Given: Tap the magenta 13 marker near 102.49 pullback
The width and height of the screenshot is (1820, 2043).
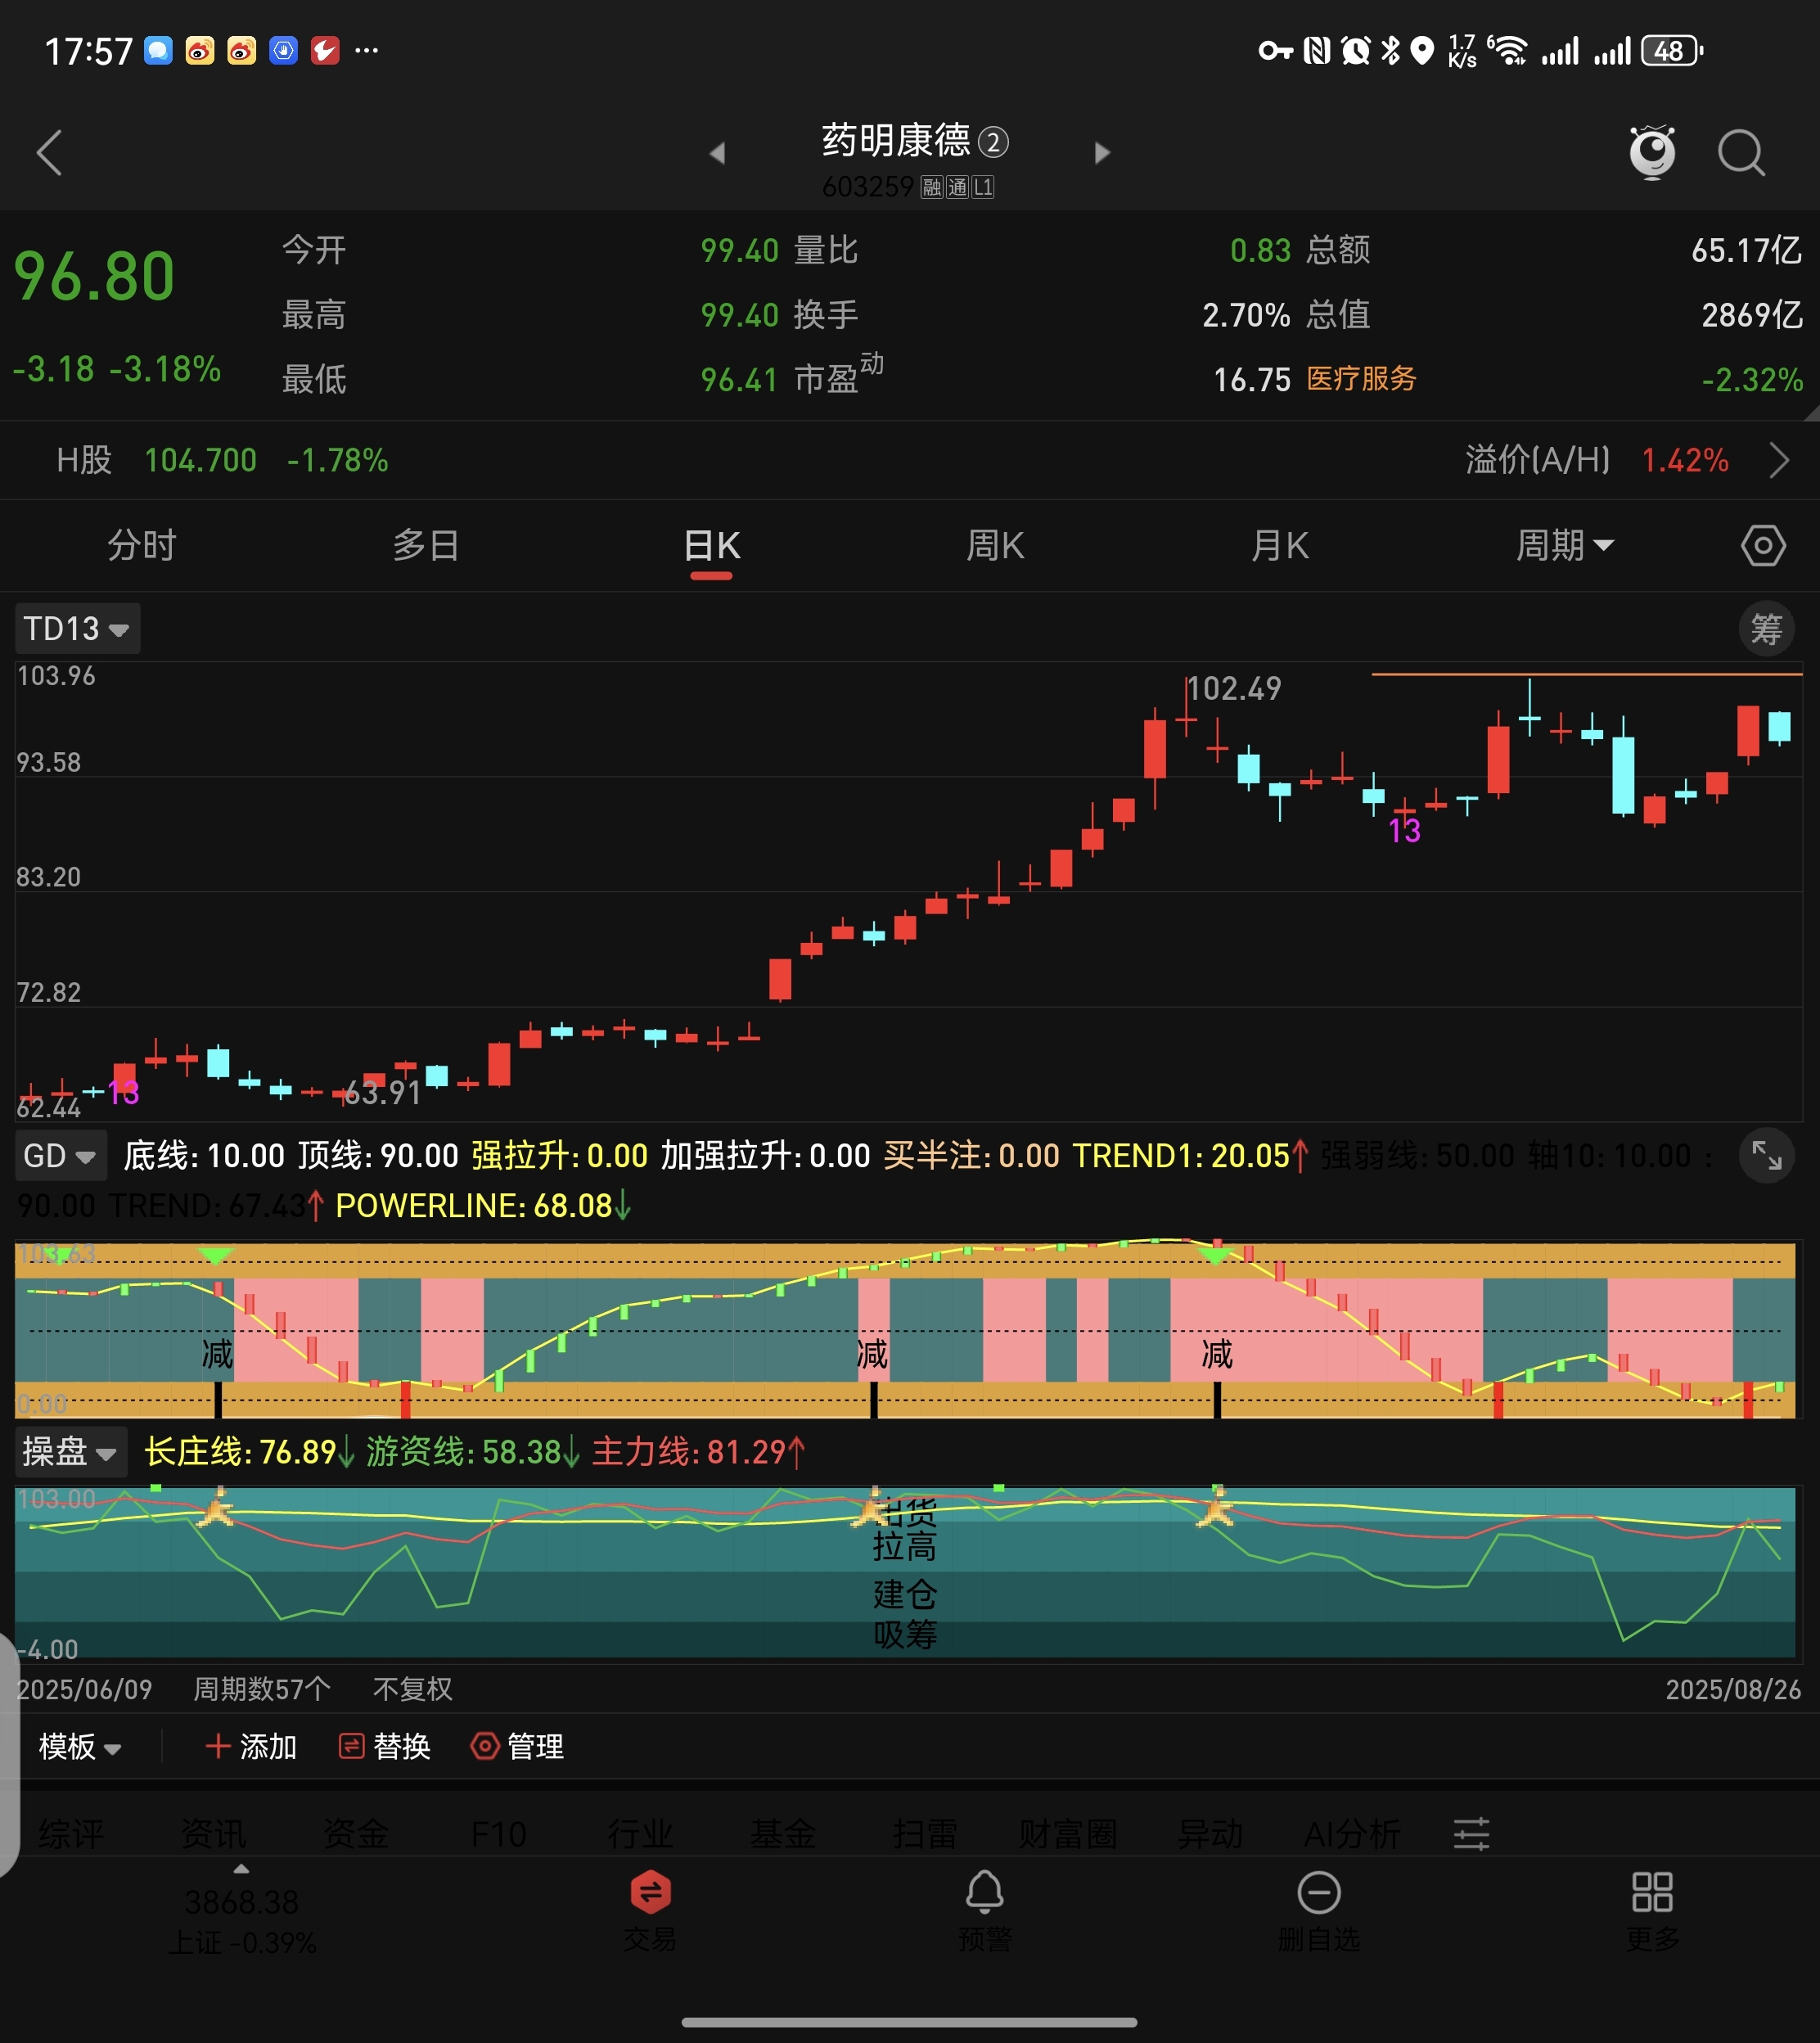Looking at the screenshot, I should [1404, 830].
